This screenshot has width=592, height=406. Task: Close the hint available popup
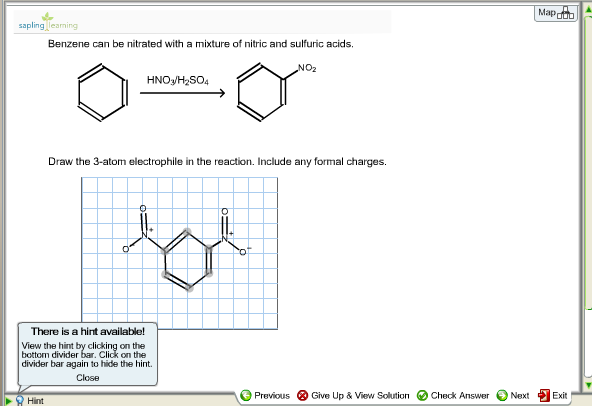click(88, 378)
